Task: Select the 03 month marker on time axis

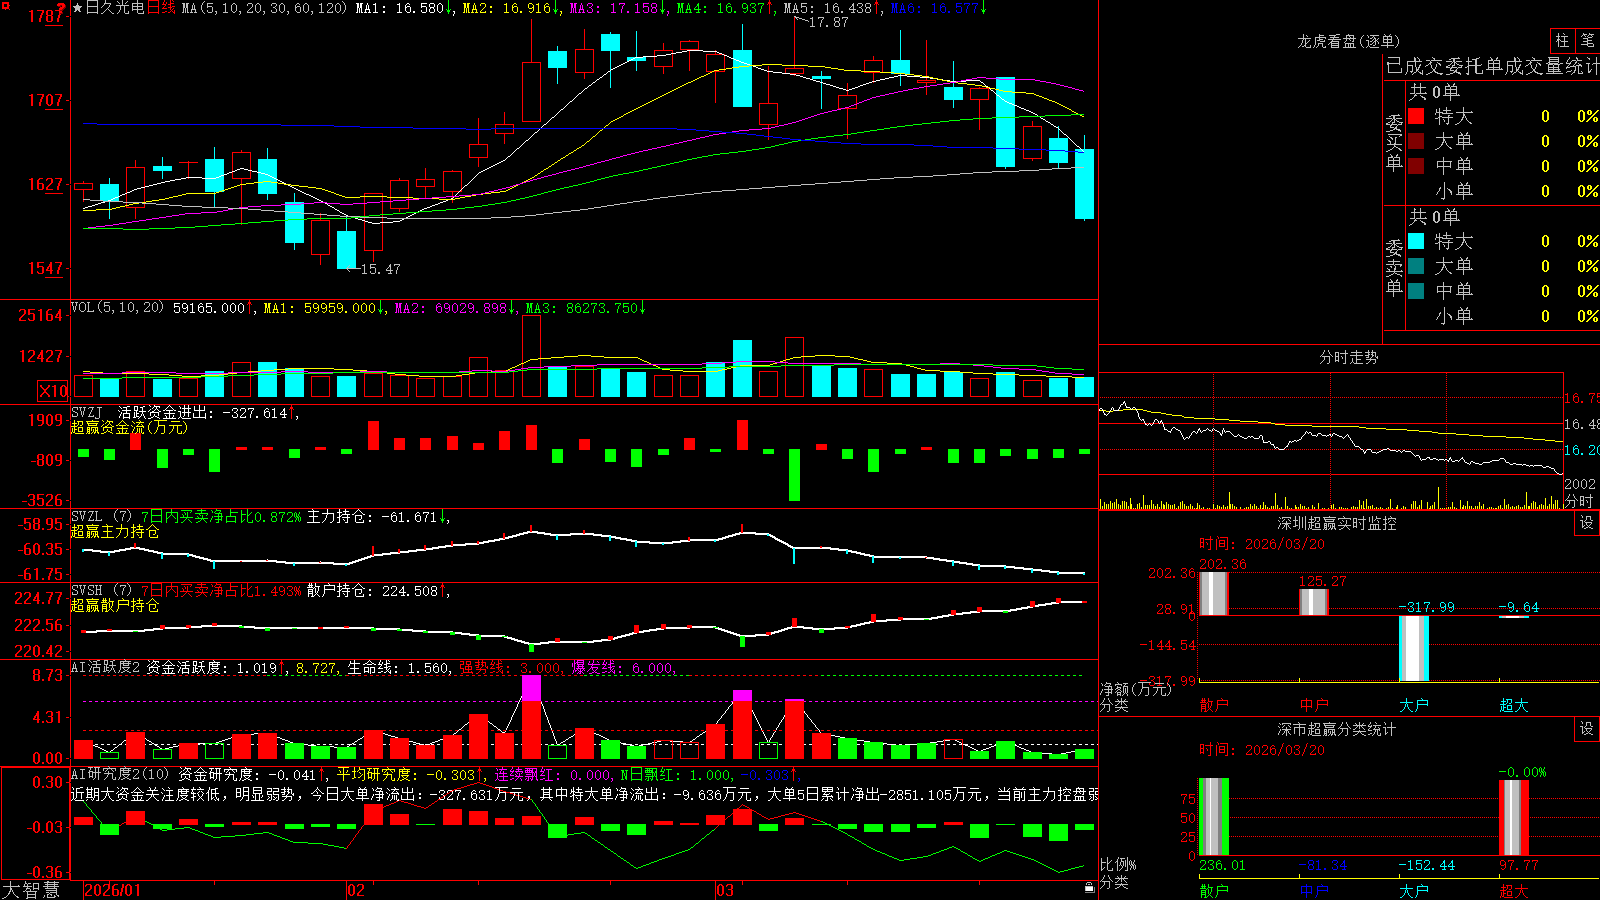Action: coord(725,890)
